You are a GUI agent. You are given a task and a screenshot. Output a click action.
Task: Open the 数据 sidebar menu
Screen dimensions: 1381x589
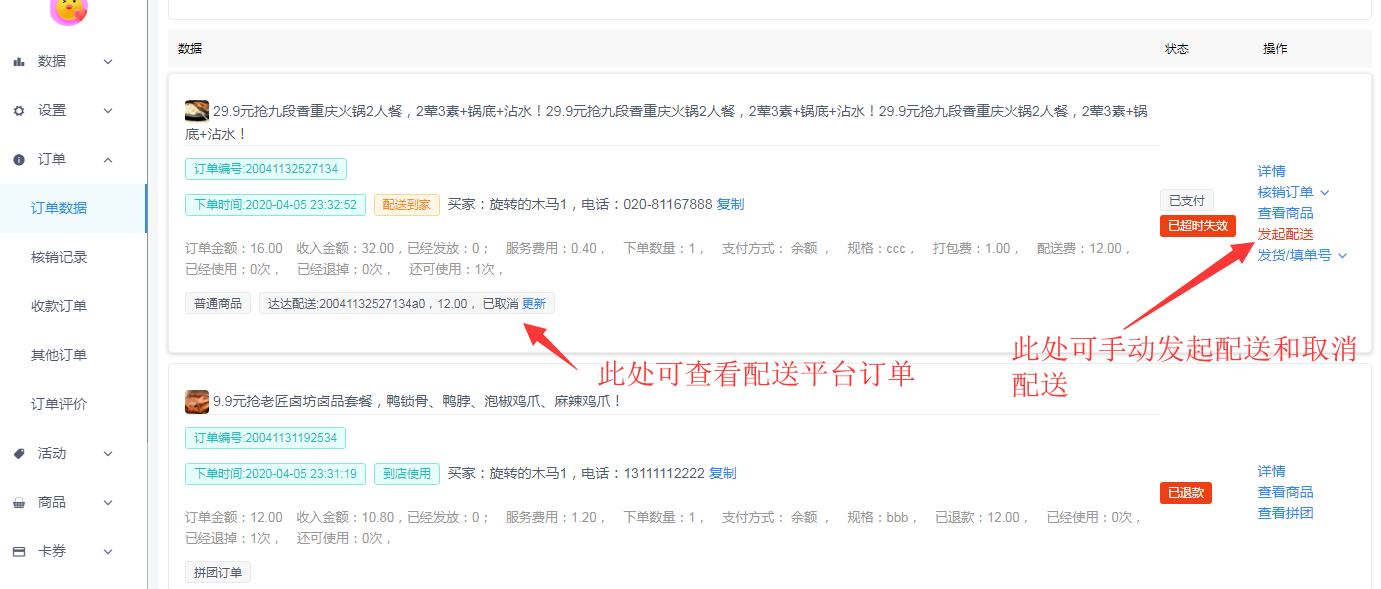(x=73, y=62)
